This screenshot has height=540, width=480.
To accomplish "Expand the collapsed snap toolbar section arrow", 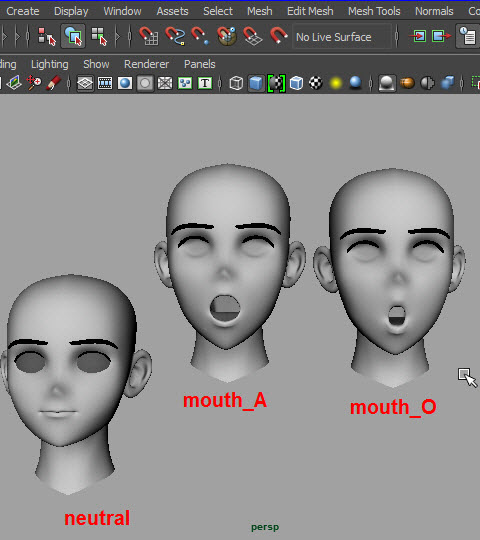I will (118, 36).
